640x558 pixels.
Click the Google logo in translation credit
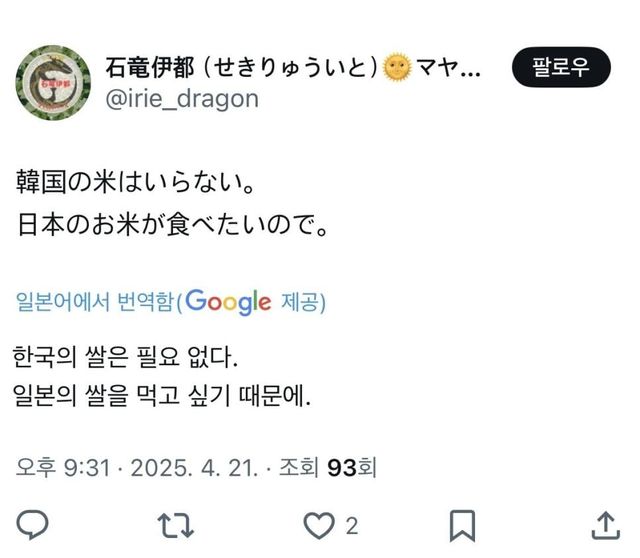tap(228, 301)
